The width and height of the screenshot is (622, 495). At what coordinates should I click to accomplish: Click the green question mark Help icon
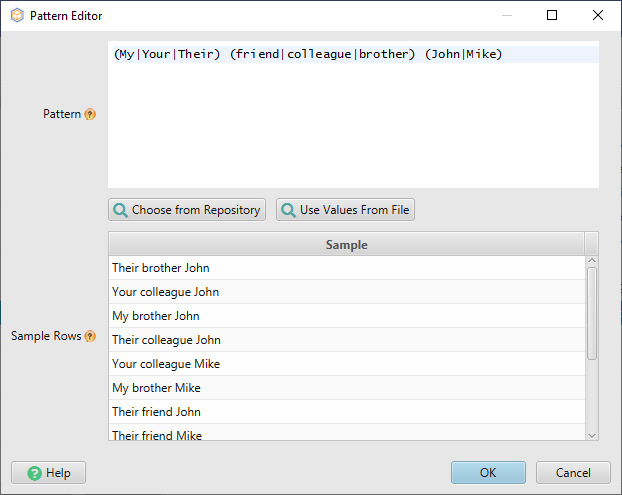pyautogui.click(x=34, y=473)
